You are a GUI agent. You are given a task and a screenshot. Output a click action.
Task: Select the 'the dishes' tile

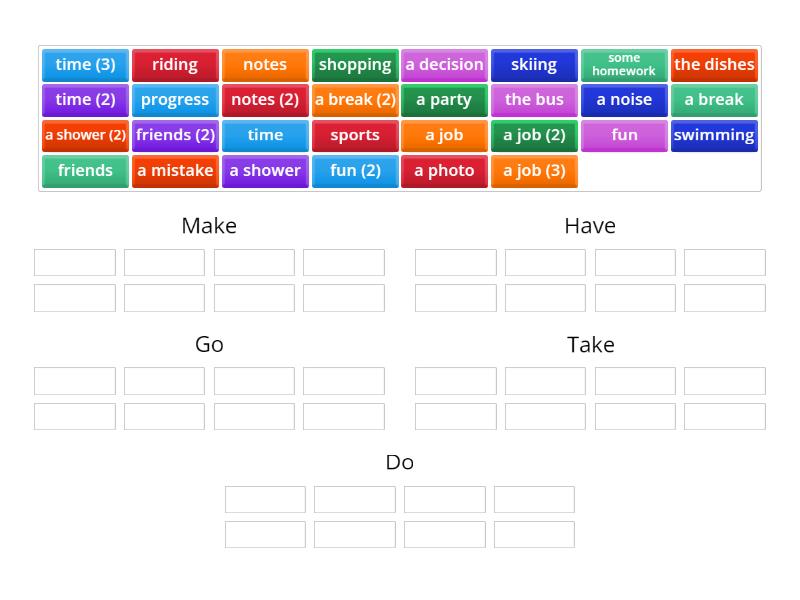pyautogui.click(x=714, y=64)
